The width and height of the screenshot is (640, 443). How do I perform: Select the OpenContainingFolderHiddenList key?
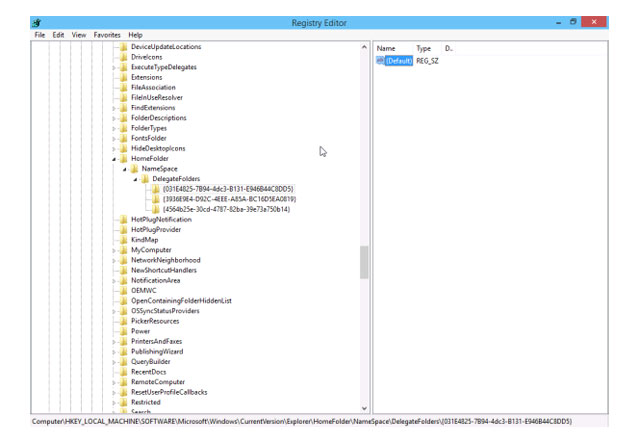click(x=181, y=301)
